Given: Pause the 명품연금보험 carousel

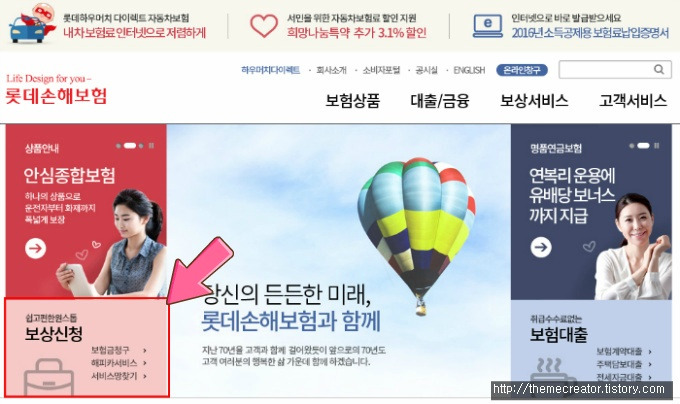Looking at the screenshot, I should click(657, 146).
